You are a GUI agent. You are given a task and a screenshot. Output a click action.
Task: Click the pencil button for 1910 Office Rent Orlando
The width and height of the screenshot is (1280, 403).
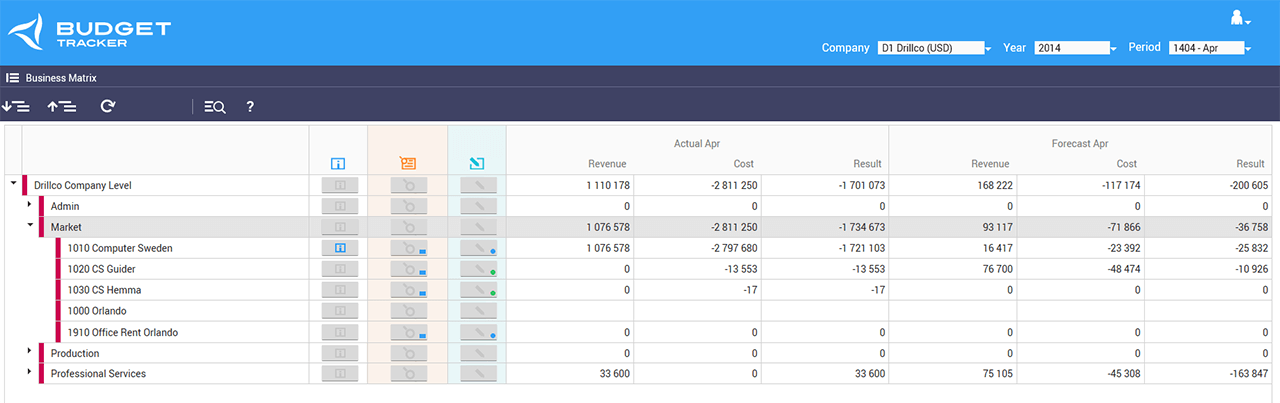pos(479,332)
